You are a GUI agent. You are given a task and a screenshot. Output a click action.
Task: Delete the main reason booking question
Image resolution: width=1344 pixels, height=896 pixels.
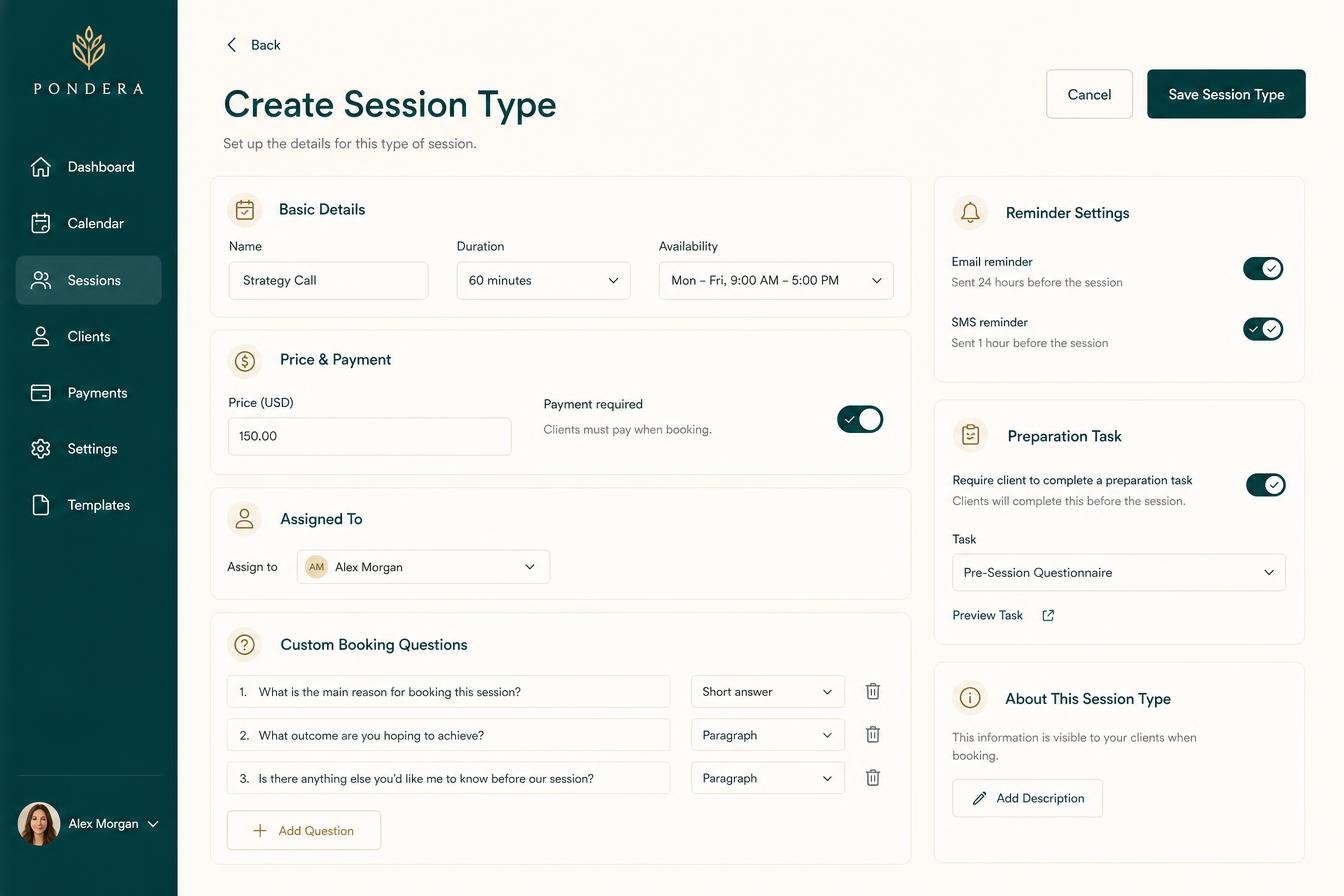coord(873,691)
